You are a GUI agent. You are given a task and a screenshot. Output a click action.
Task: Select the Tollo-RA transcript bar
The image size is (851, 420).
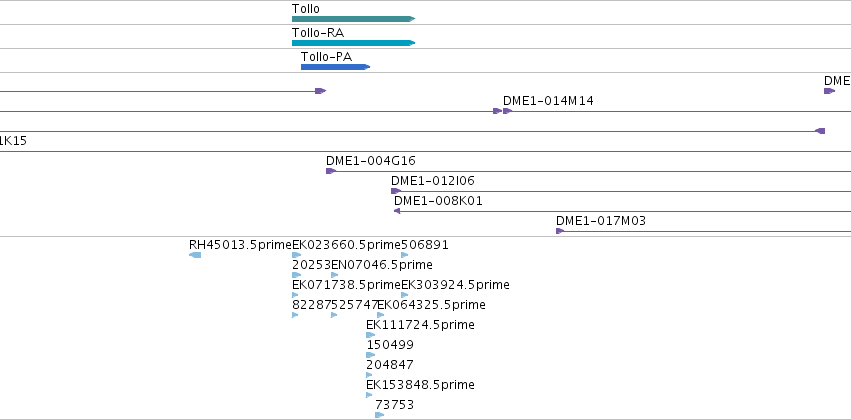353,43
